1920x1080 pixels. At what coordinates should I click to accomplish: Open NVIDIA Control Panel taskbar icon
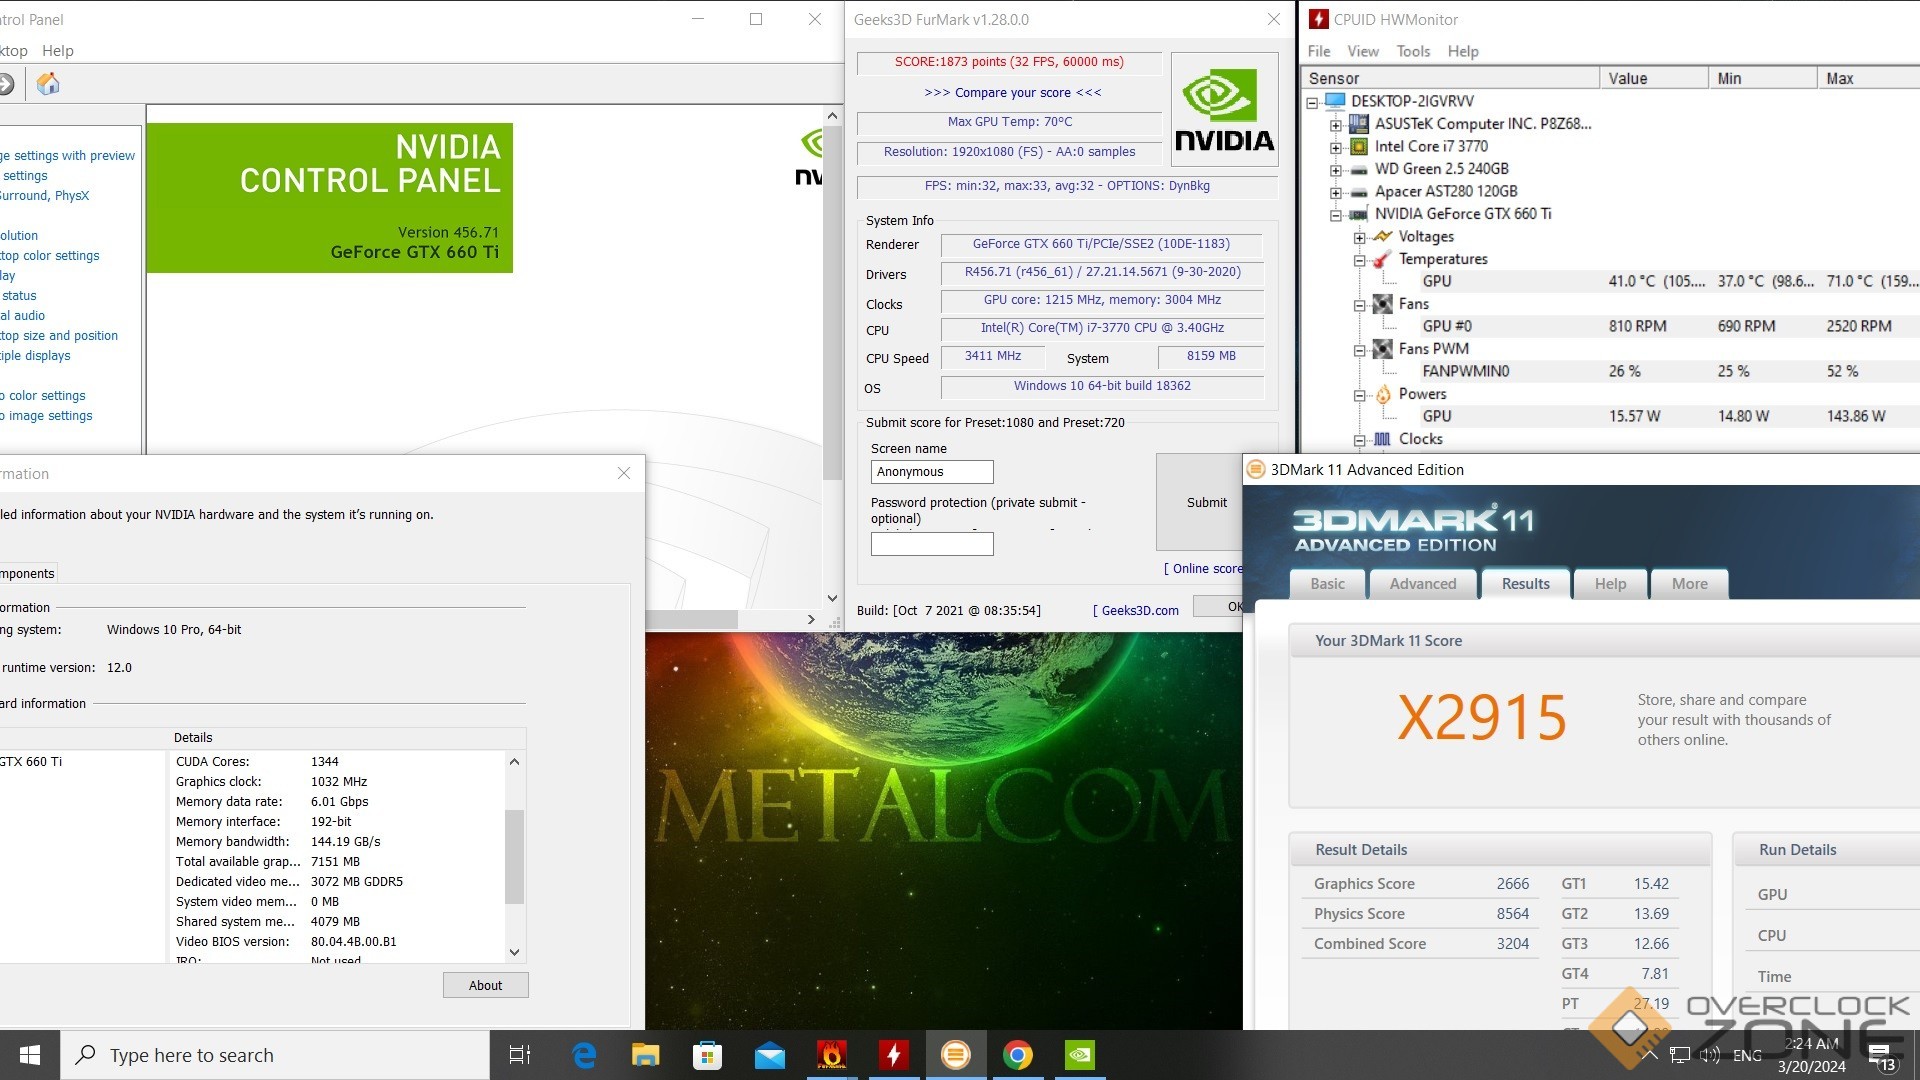1079,1055
